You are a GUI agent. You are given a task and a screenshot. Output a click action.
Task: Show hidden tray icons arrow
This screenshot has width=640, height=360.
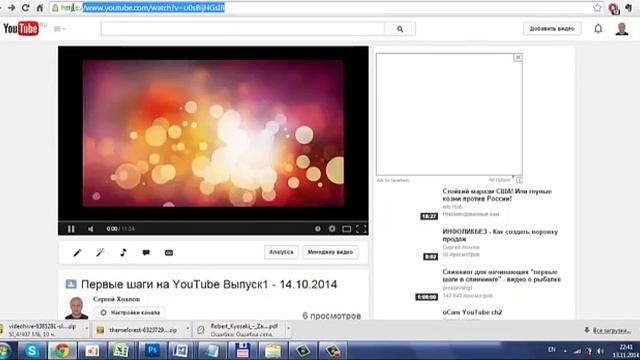point(565,351)
